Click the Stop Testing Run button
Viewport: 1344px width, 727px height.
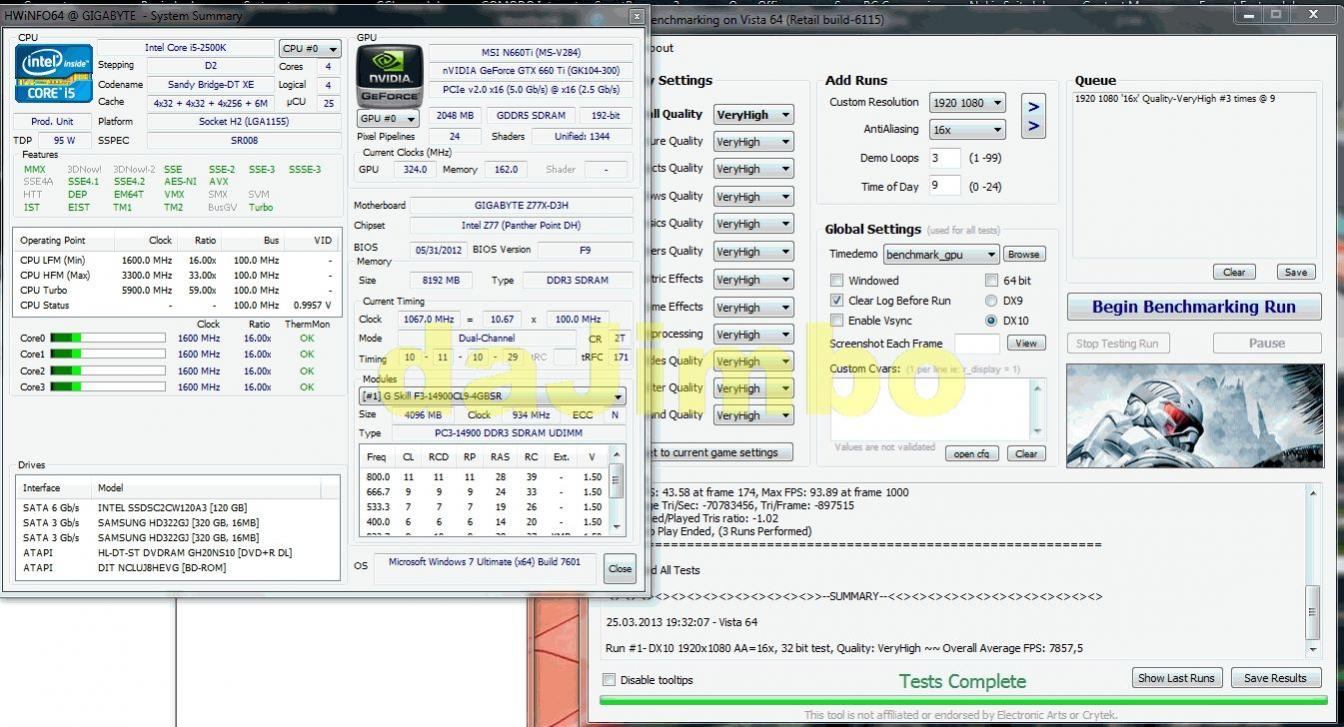click(x=1117, y=343)
